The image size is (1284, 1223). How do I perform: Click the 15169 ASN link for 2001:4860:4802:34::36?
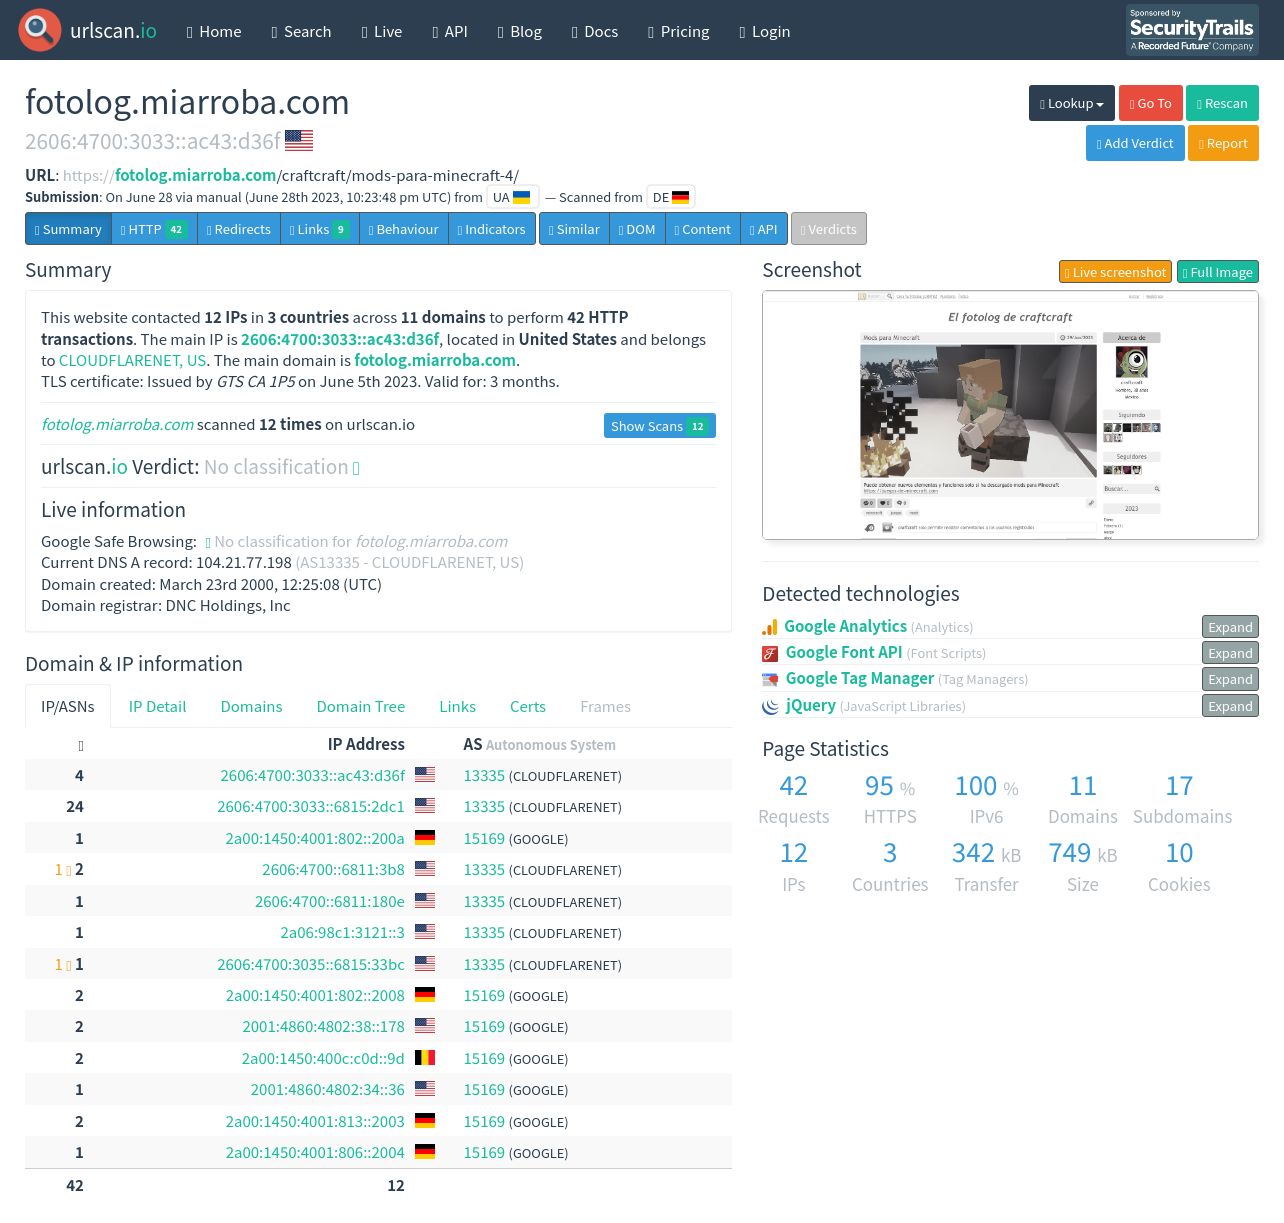click(x=484, y=1090)
